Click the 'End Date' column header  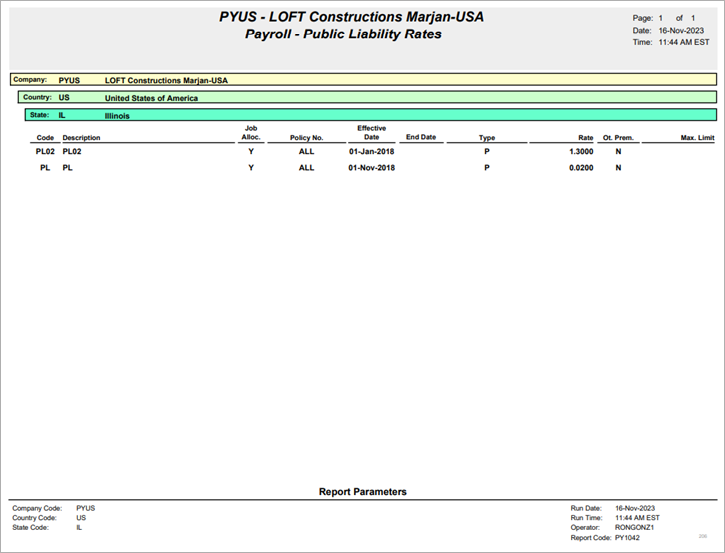[x=421, y=137]
